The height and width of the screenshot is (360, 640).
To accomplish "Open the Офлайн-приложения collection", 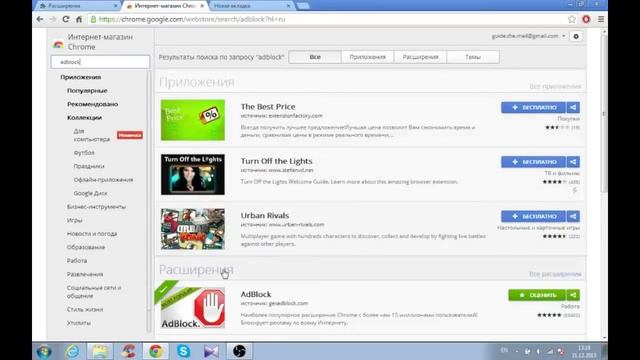I will (x=103, y=180).
